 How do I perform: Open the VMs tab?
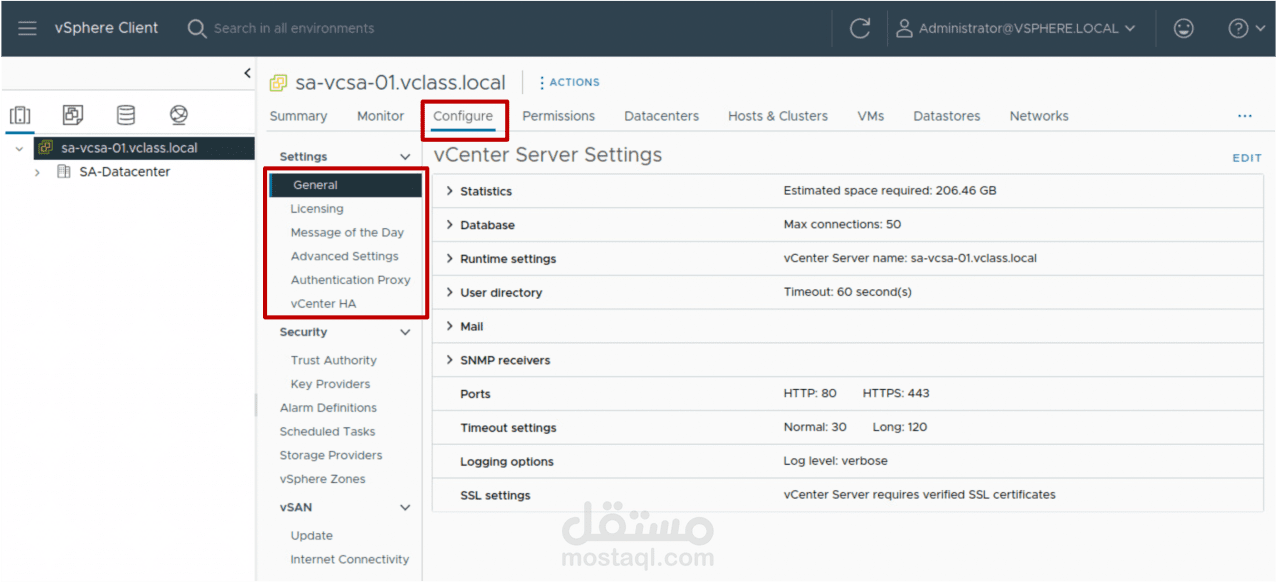coord(871,116)
